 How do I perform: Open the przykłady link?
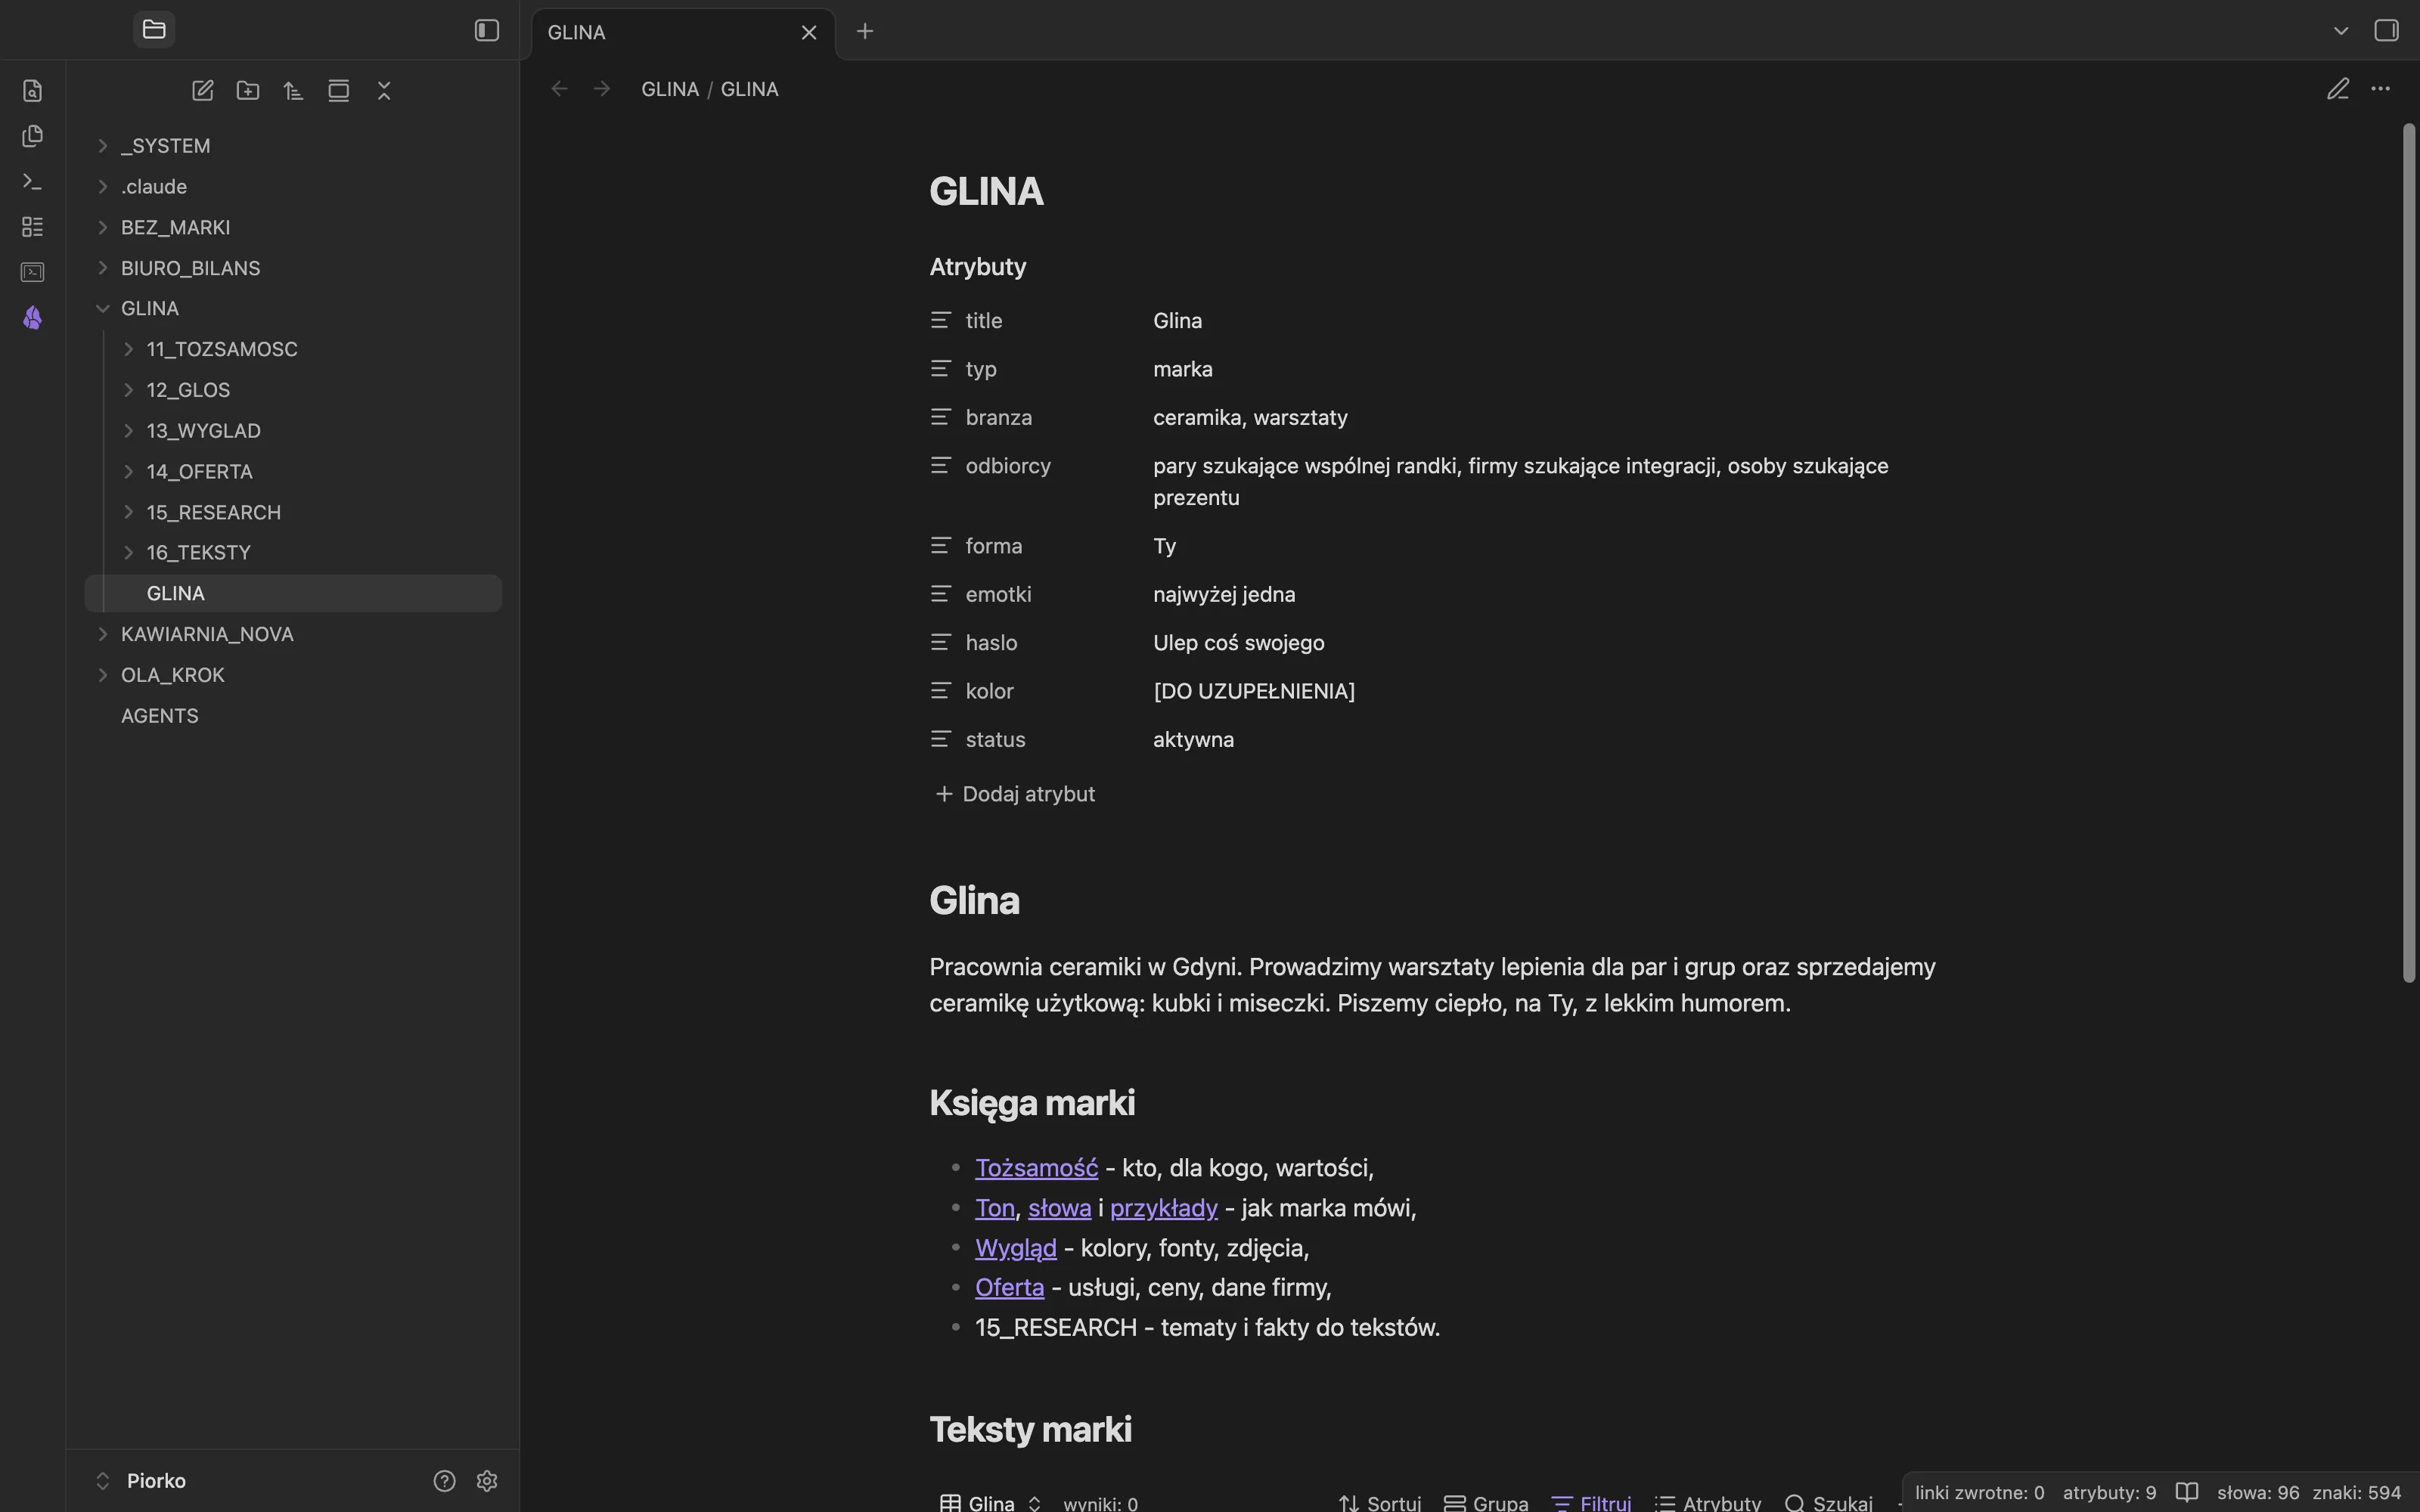pos(1163,1208)
